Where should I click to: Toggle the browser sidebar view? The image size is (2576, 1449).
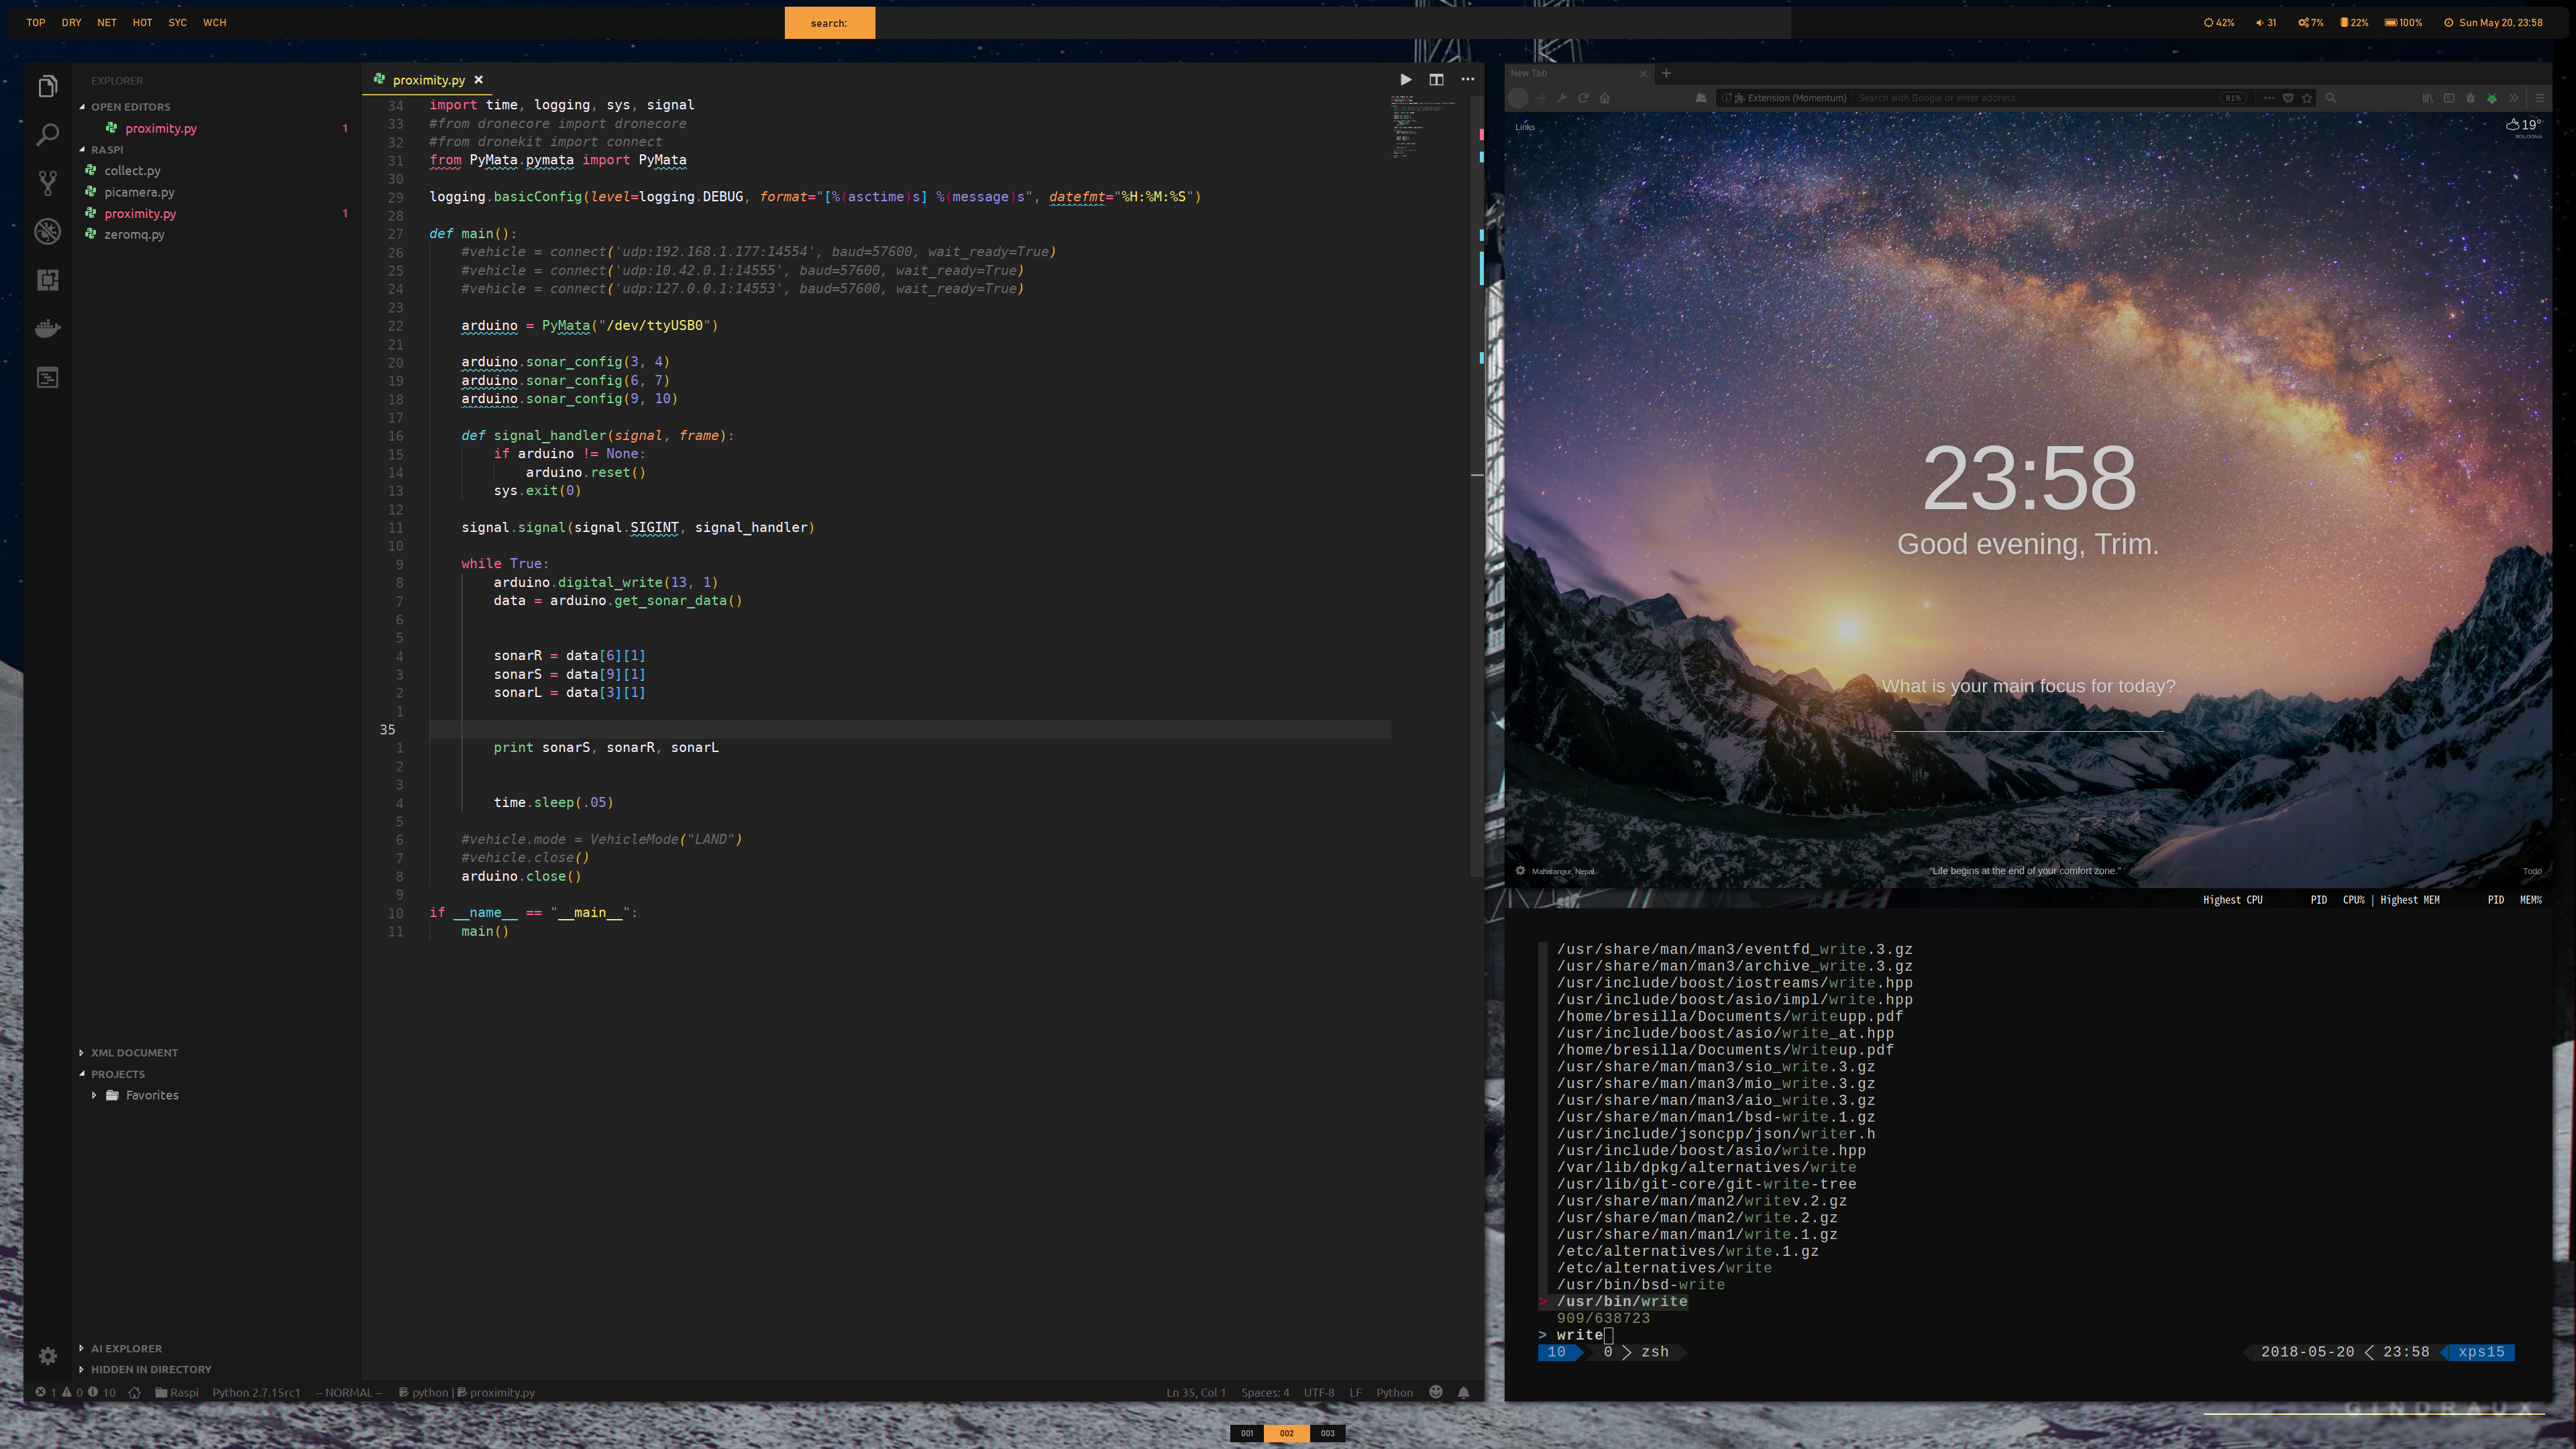2449,98
